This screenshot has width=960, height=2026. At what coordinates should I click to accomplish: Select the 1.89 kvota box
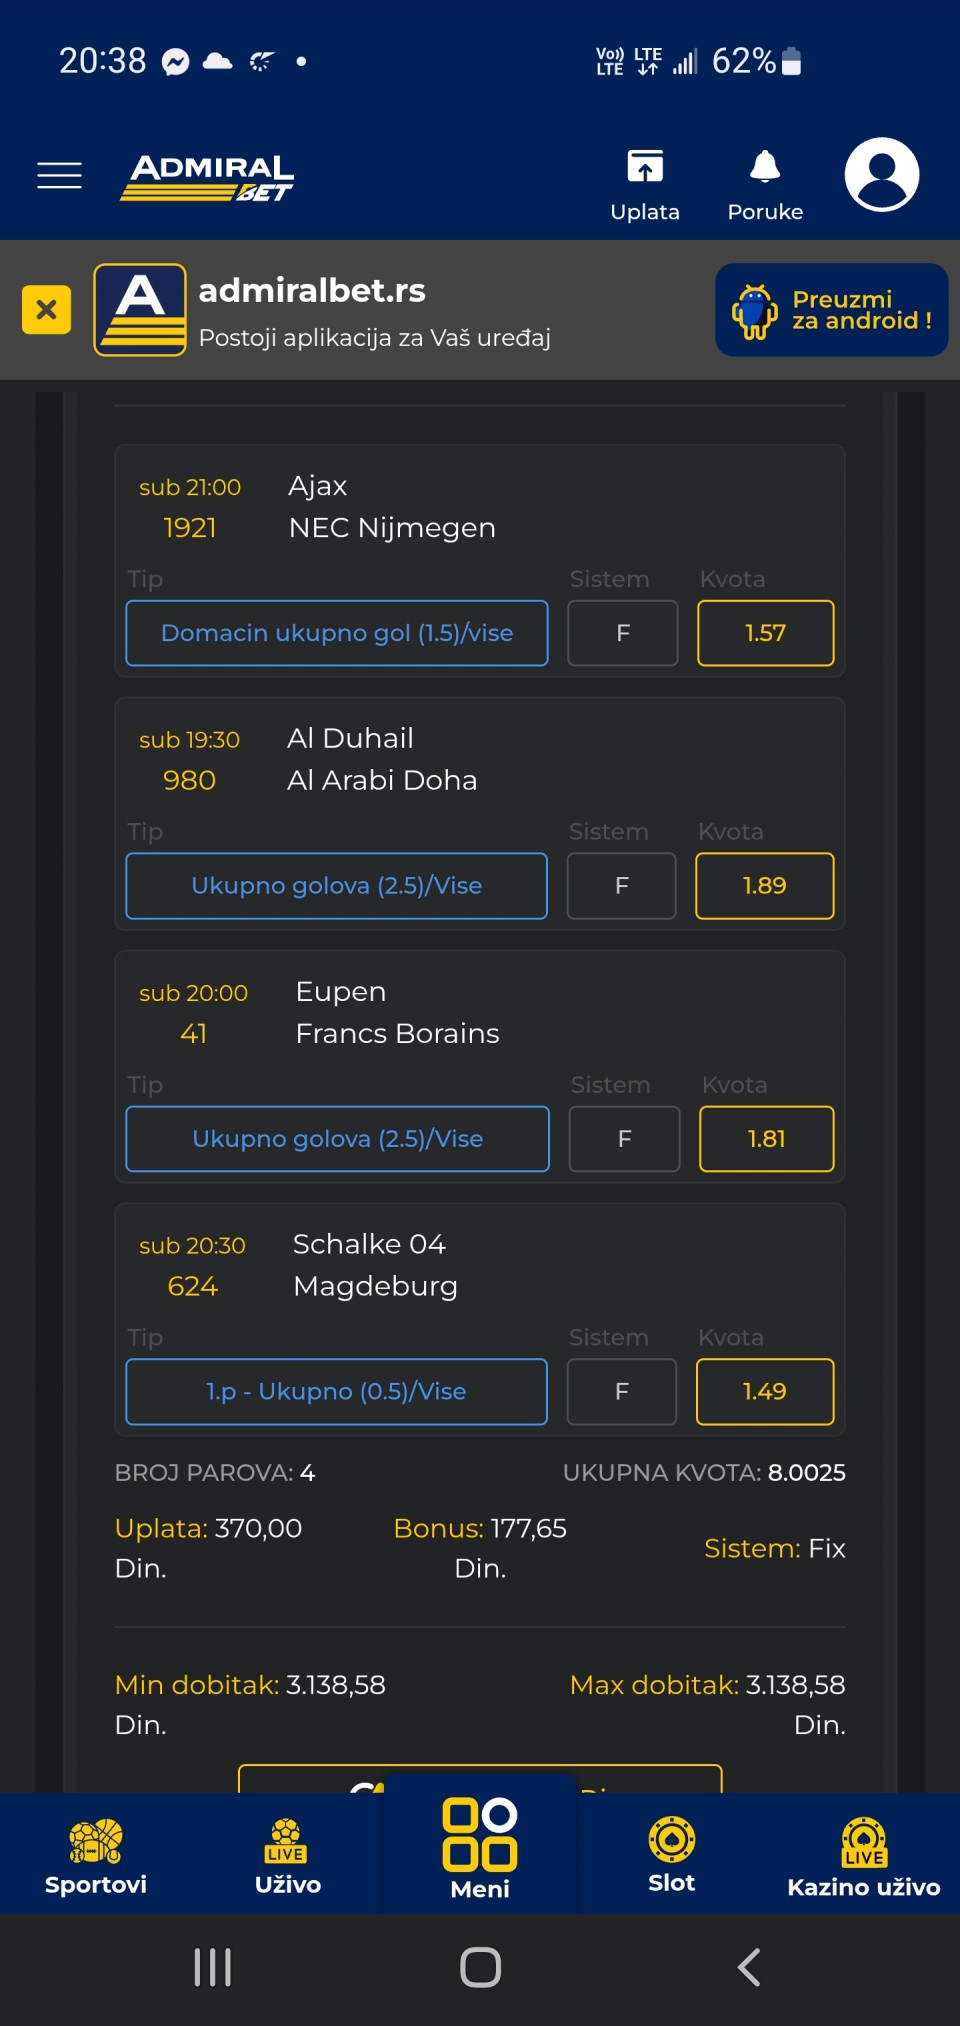764,886
